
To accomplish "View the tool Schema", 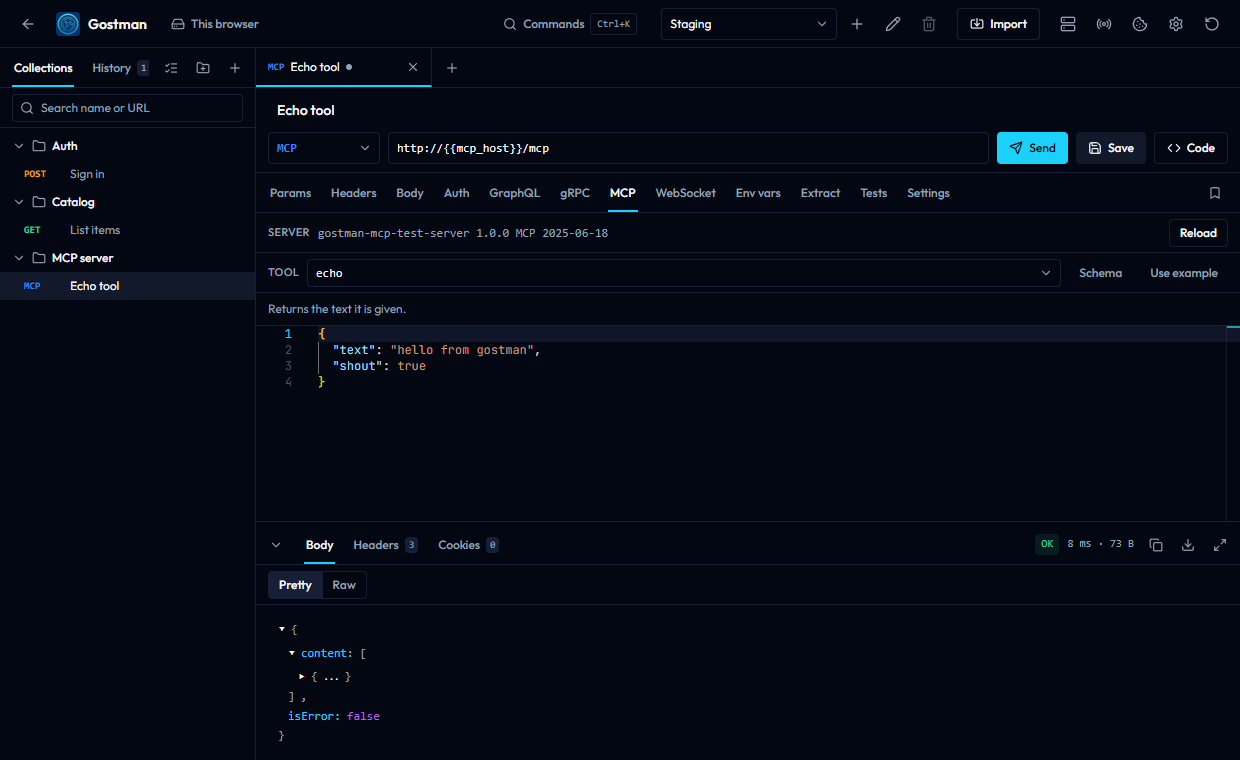I will (x=1101, y=273).
